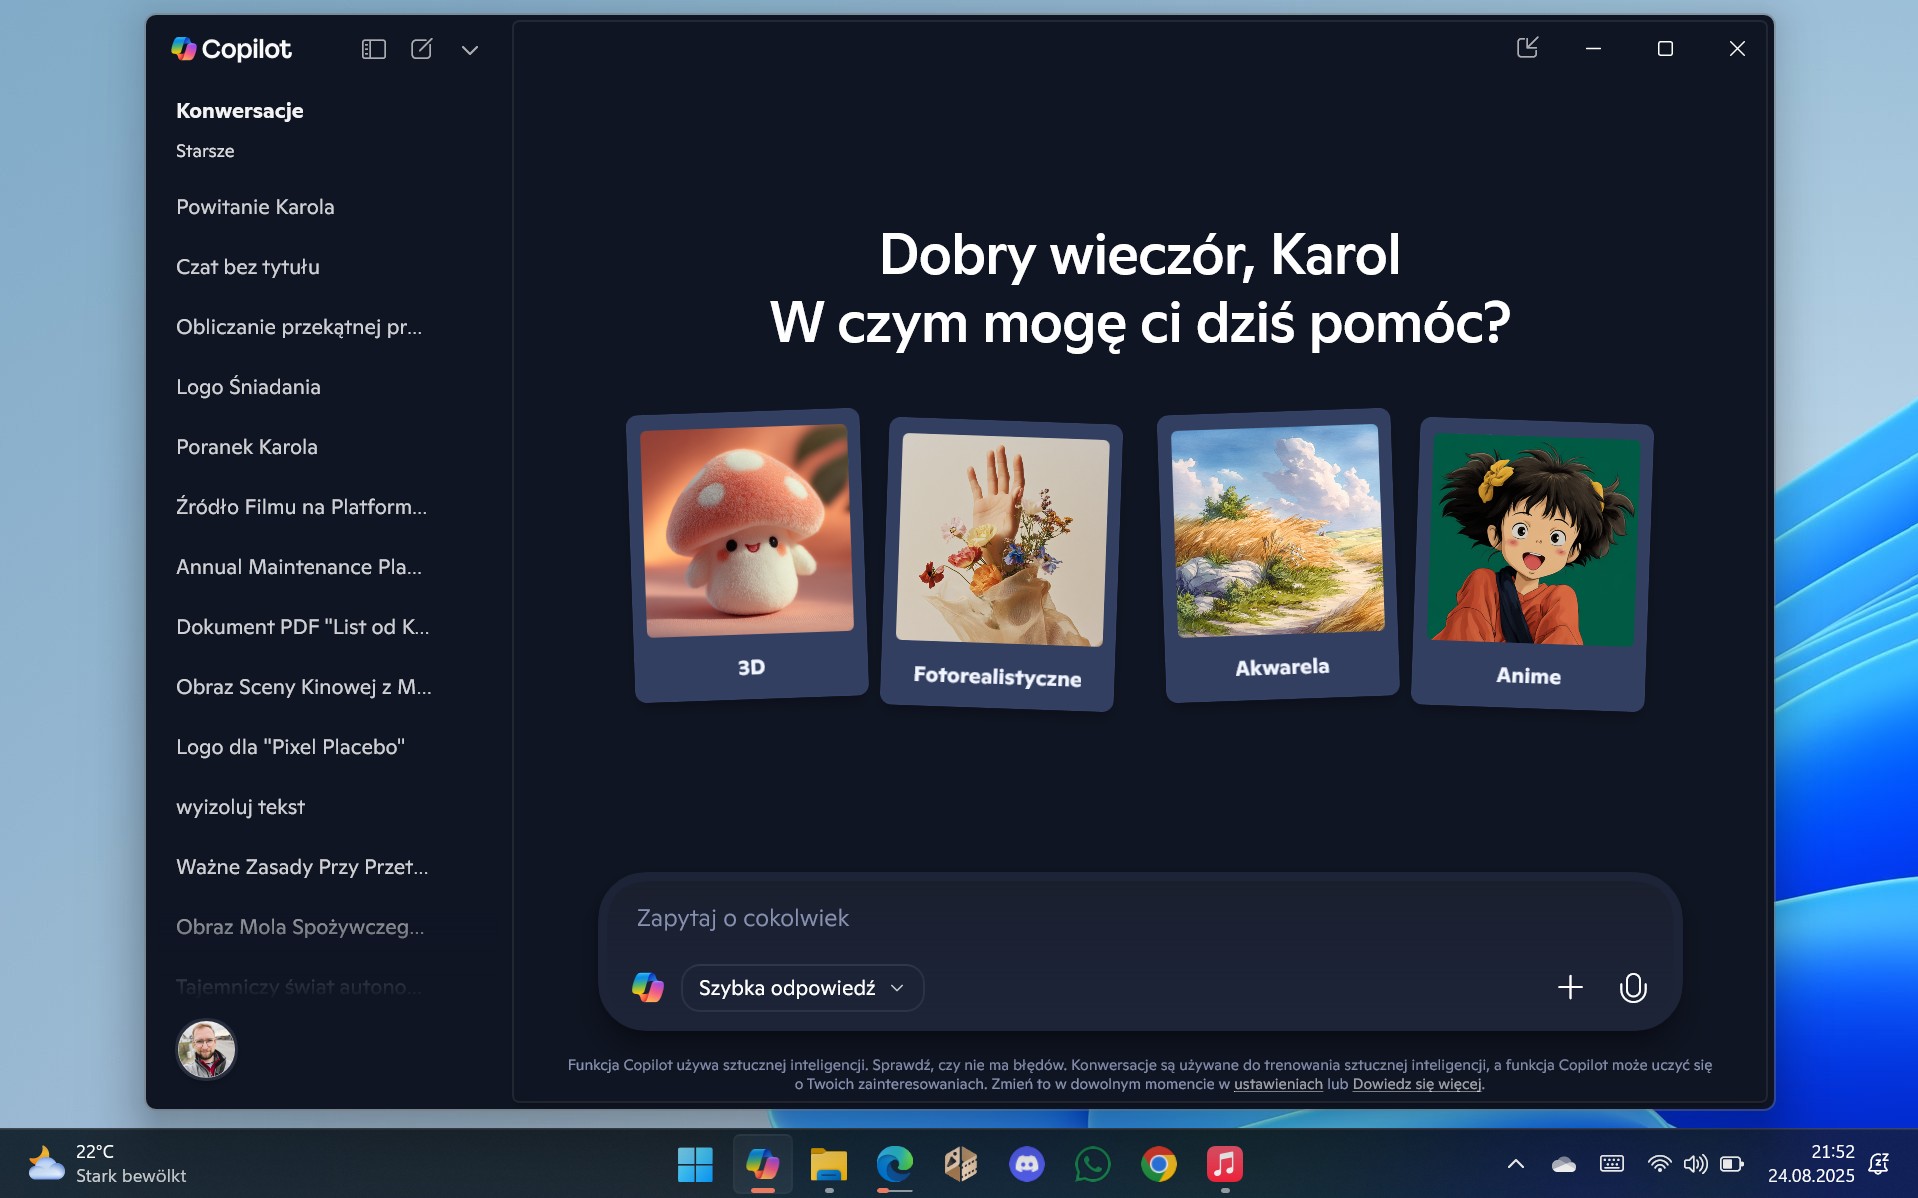
Task: Open the clock showing 21:52
Action: point(1811,1164)
